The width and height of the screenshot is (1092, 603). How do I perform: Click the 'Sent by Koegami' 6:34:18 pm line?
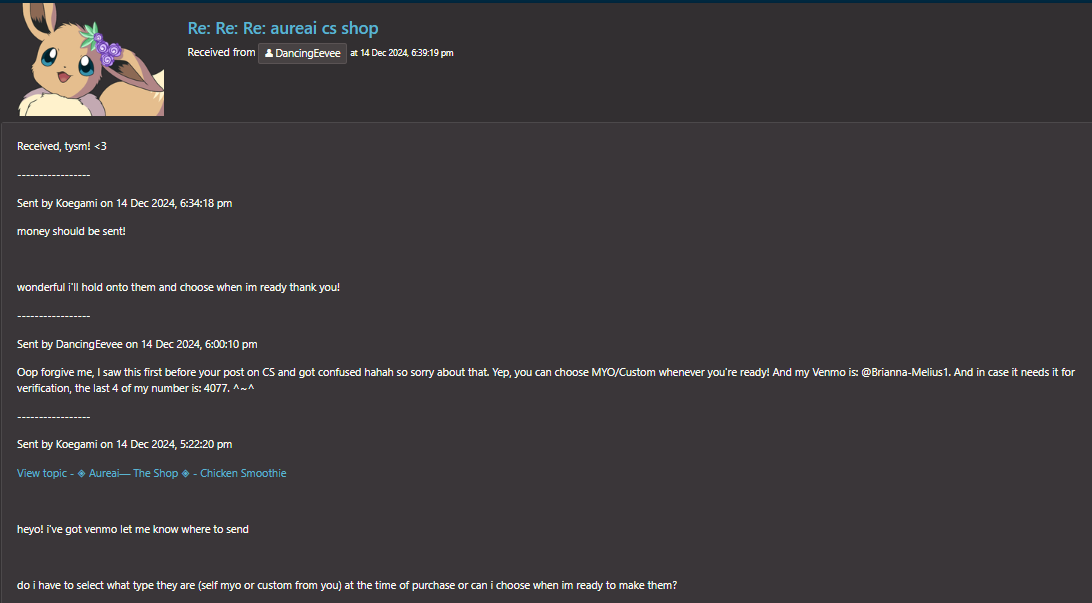125,203
